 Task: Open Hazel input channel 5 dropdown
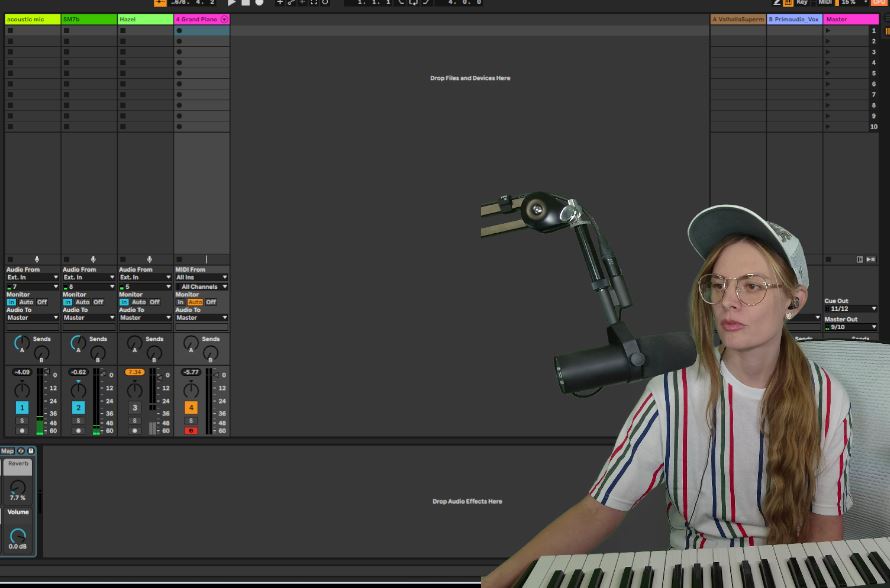(145, 287)
